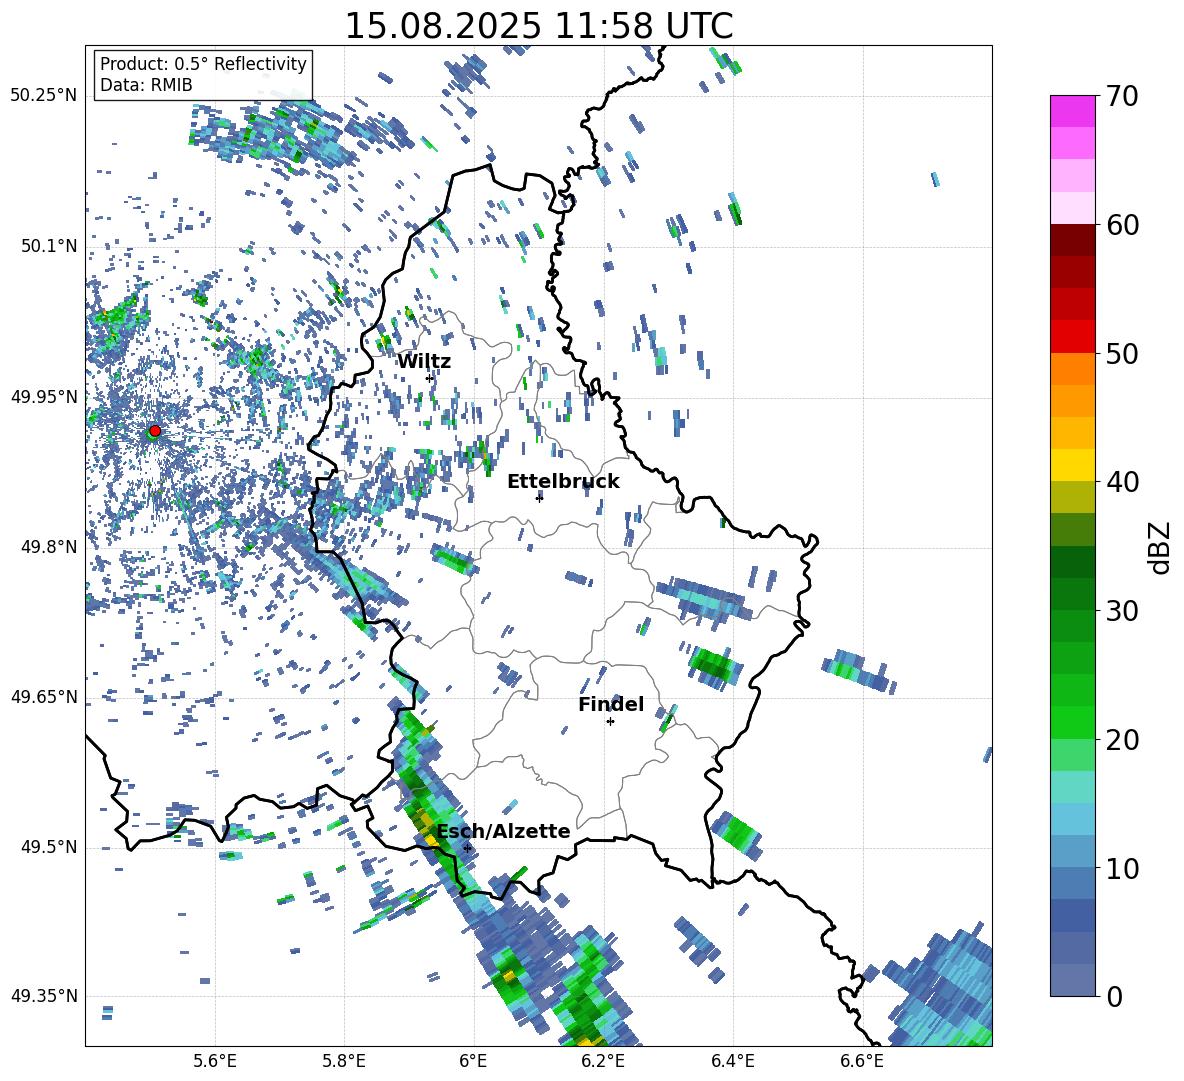Click the 49.5°N latitude label
This screenshot has width=1184, height=1081.
point(48,847)
